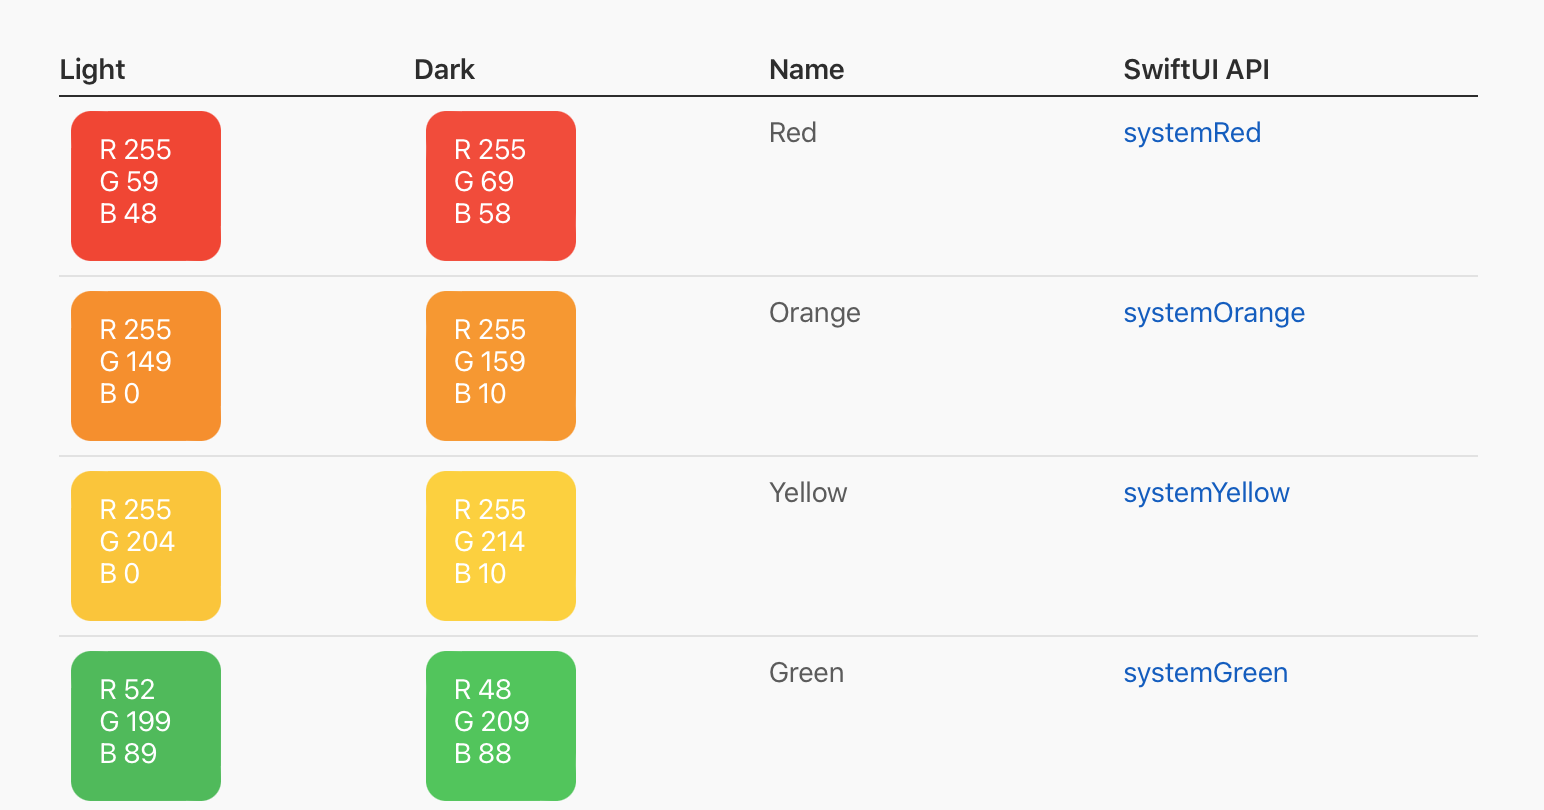The image size is (1544, 810).
Task: Click the Yellow name text
Action: pos(808,493)
